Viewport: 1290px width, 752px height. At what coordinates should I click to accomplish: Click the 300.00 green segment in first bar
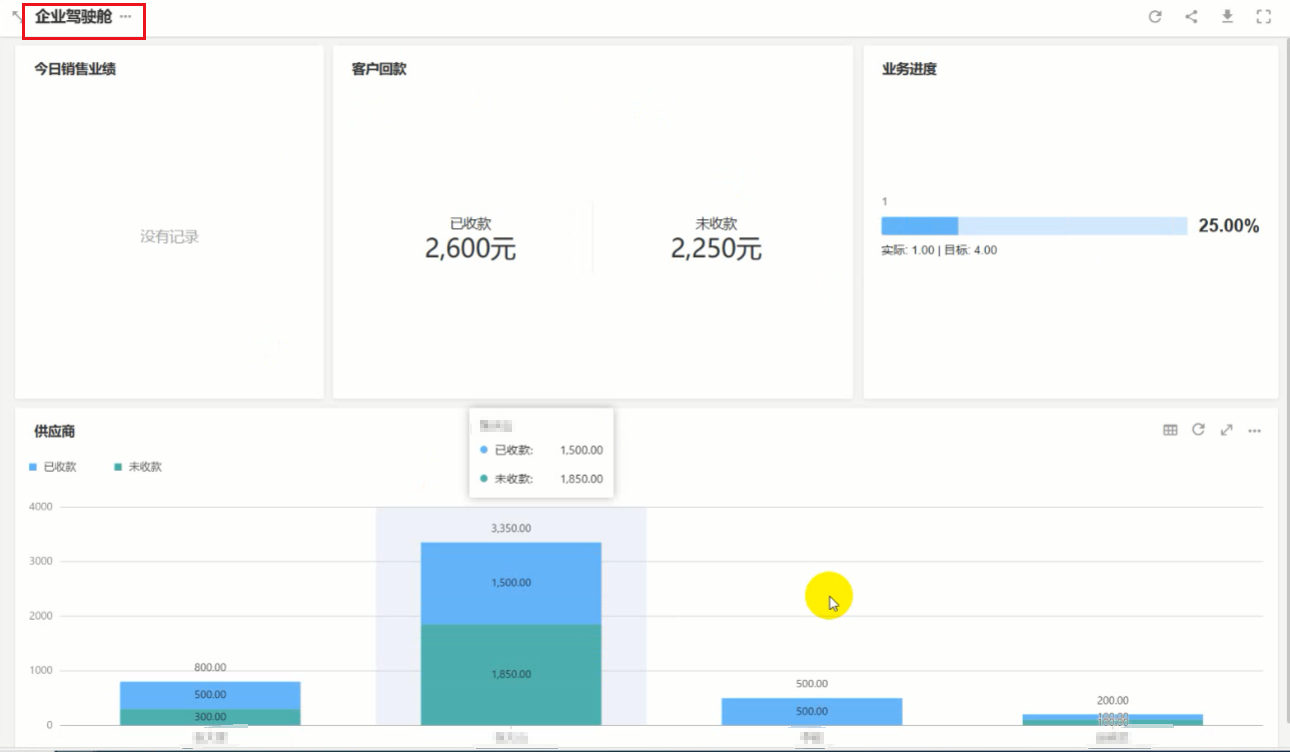coord(210,717)
